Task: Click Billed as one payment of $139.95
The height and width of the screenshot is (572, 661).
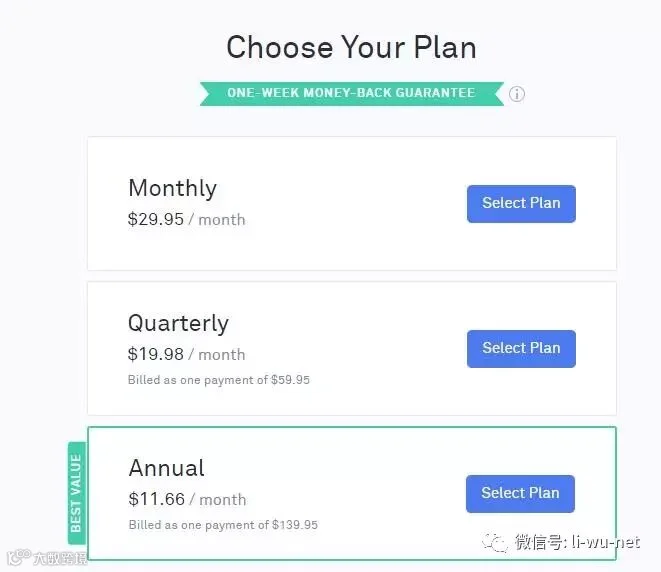Action: click(223, 525)
